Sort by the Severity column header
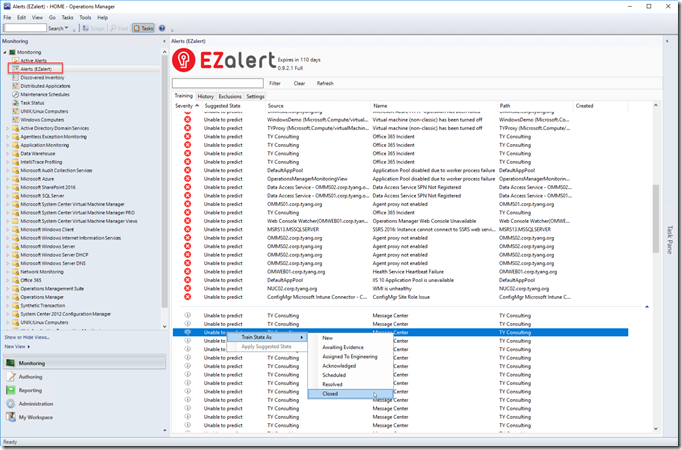 (187, 106)
